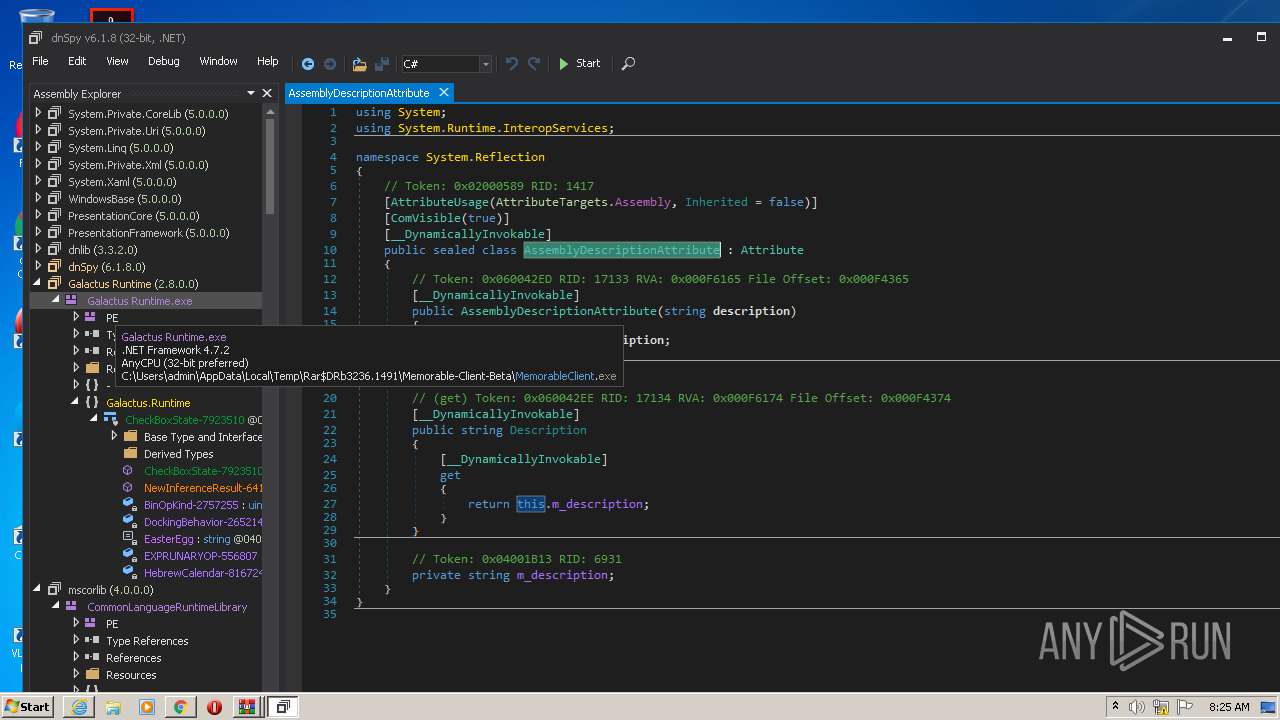Click the Galactus.Runtime namespace braces icon

coord(92,403)
